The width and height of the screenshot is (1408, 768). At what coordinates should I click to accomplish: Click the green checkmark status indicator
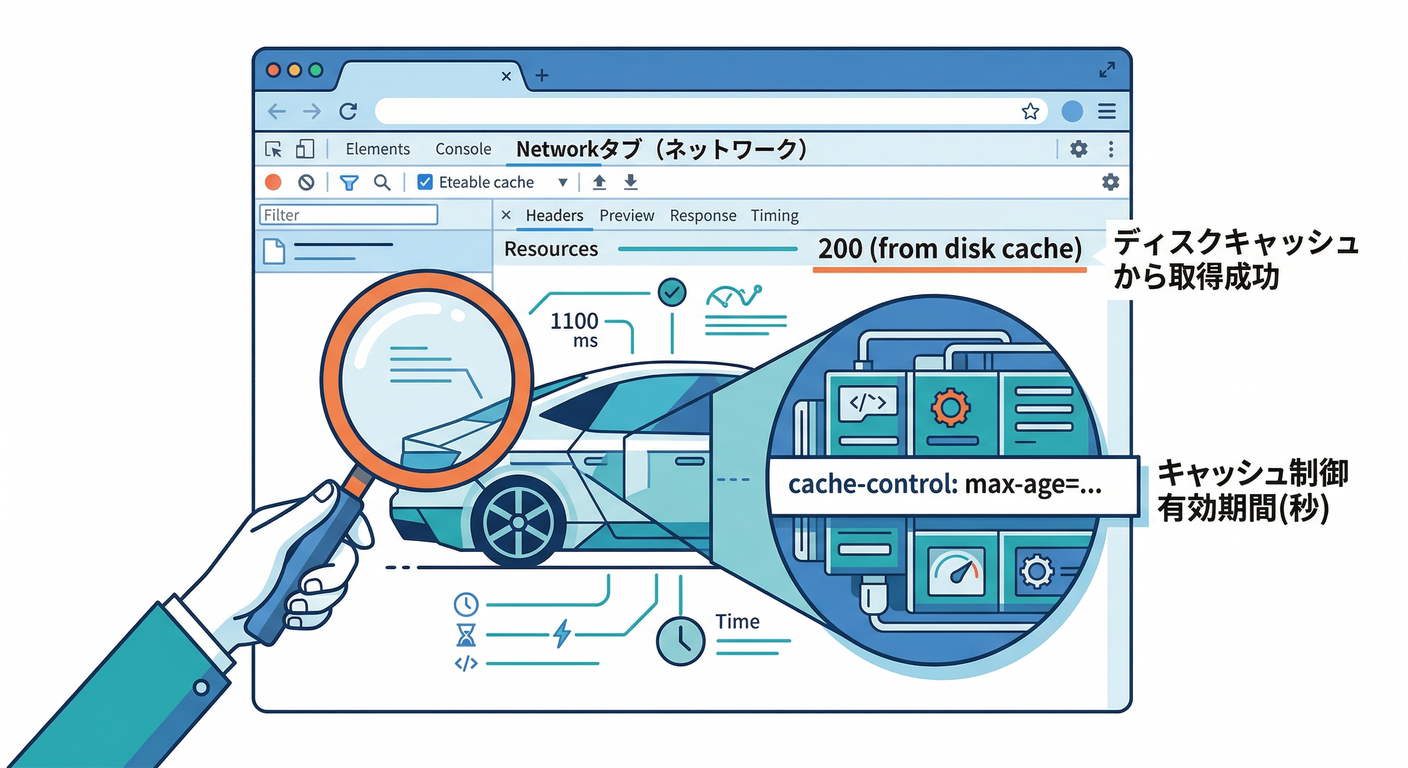(x=671, y=292)
